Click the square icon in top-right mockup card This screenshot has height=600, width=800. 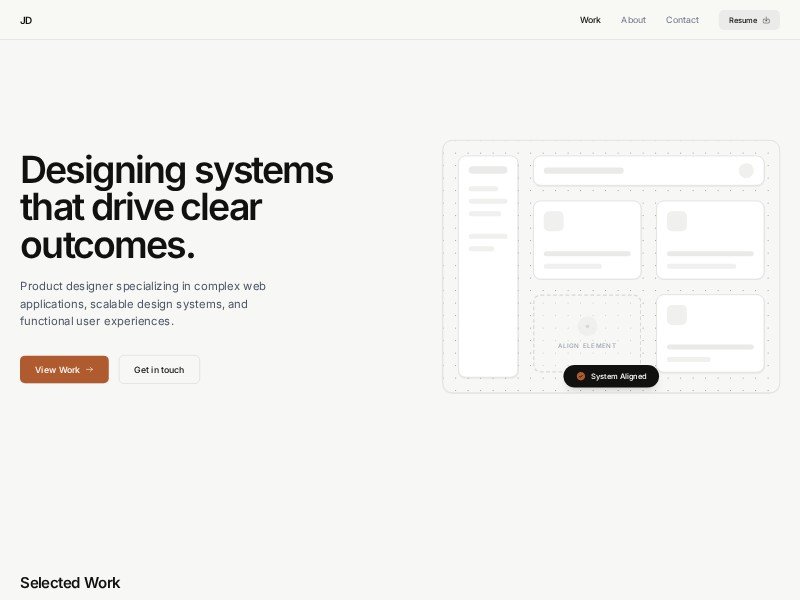[676, 221]
